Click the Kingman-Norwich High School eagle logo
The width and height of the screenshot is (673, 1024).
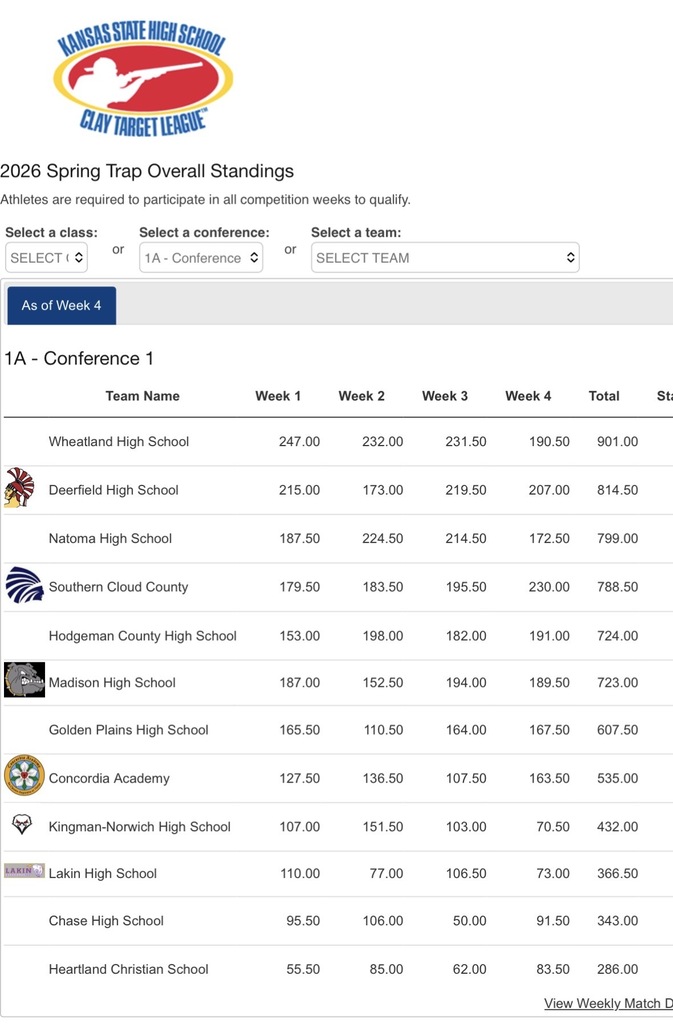coord(22,824)
